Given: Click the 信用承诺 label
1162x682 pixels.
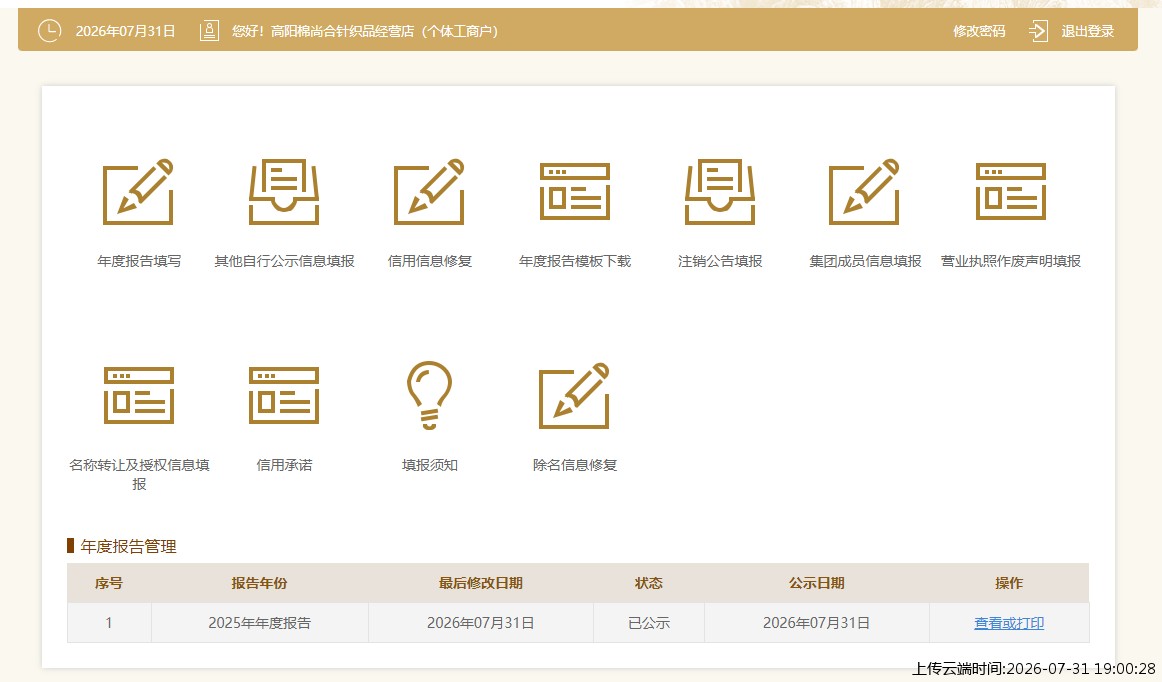Looking at the screenshot, I should tap(284, 465).
